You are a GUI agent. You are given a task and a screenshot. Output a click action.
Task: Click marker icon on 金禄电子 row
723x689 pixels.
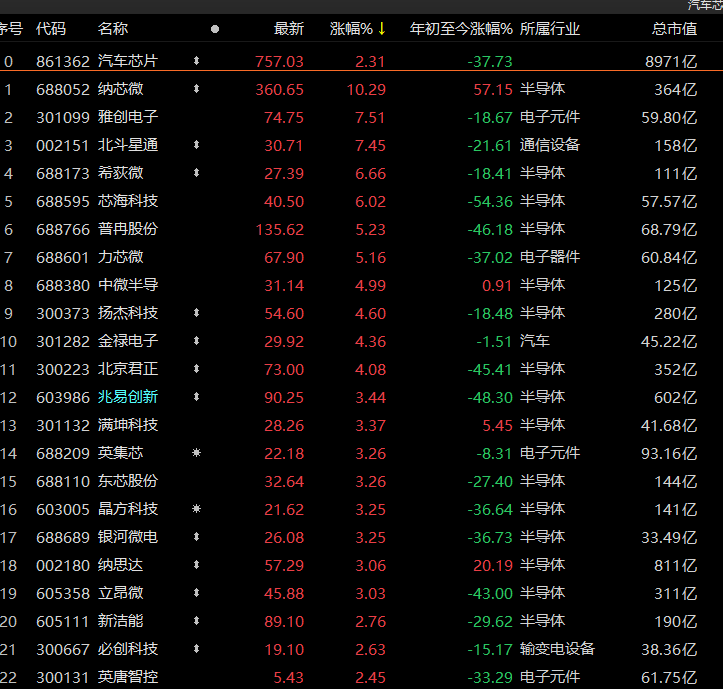tap(196, 341)
